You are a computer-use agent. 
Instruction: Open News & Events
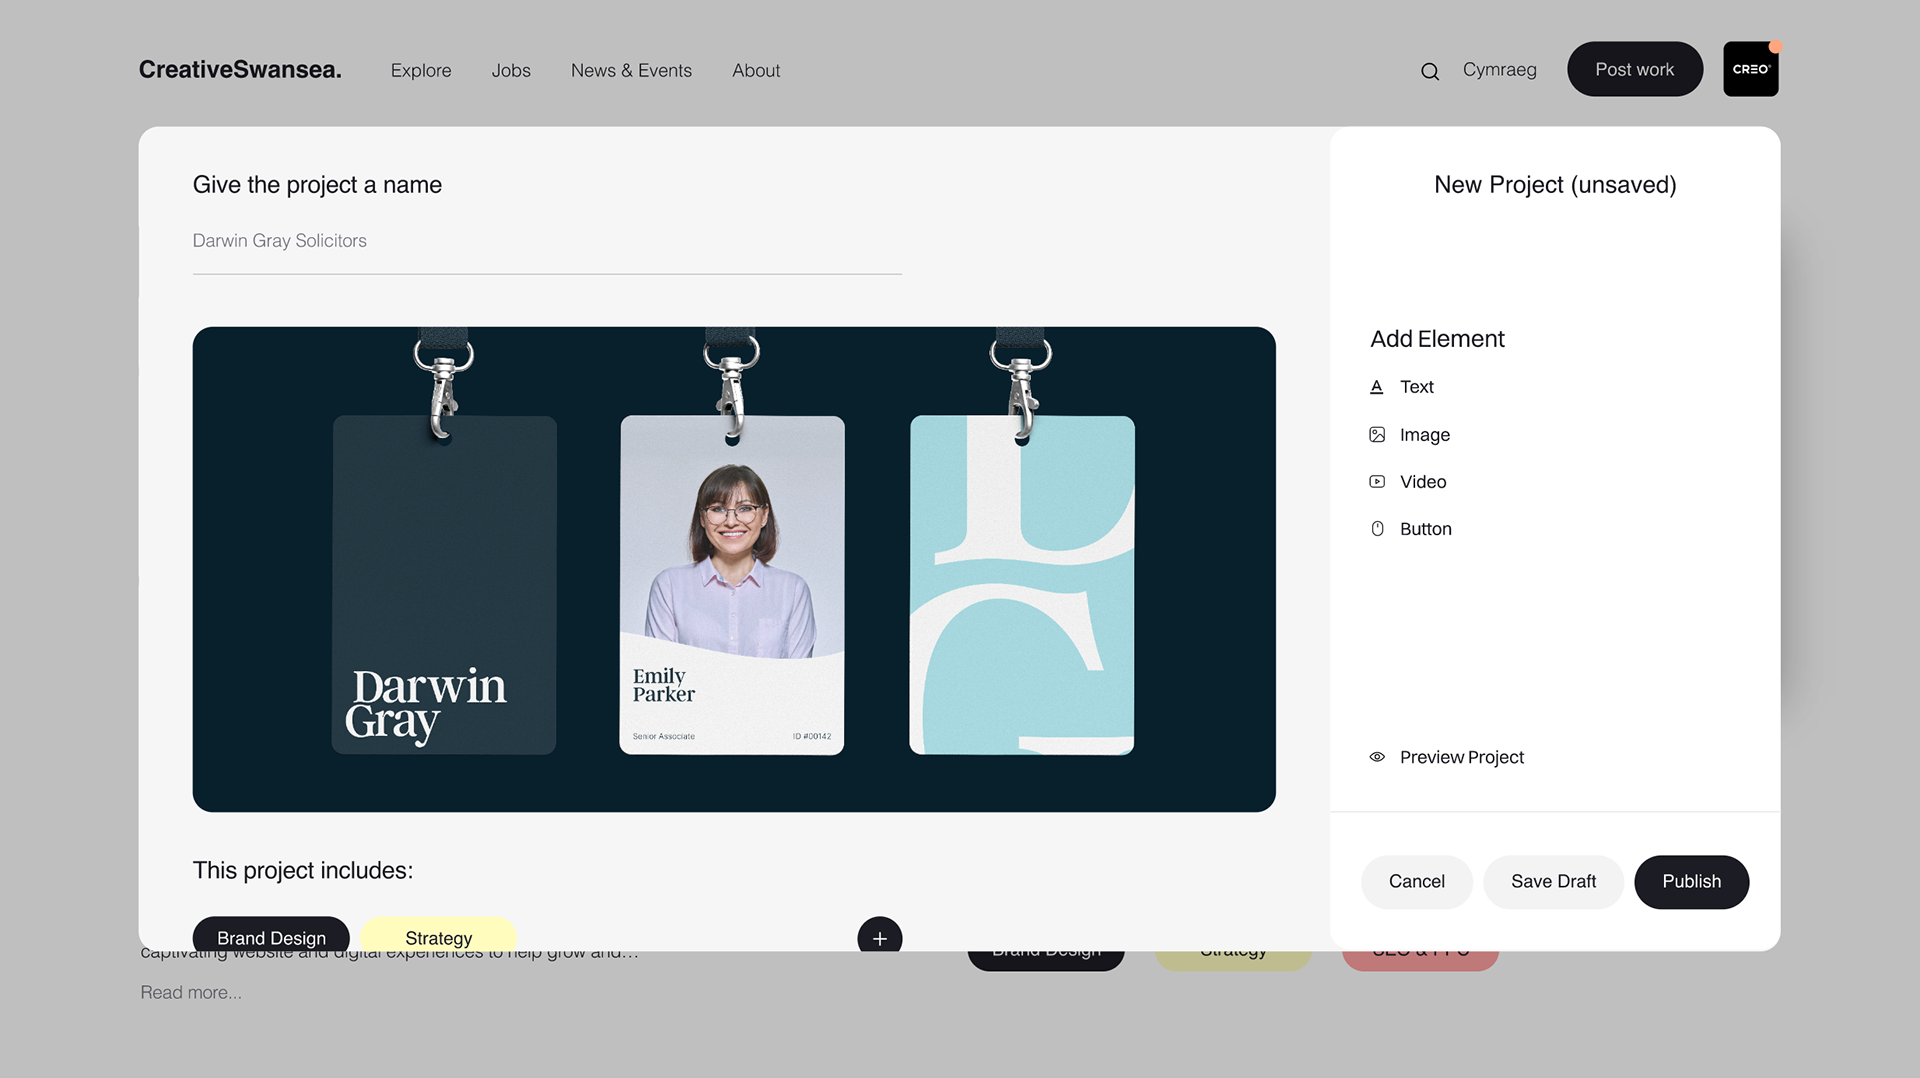click(x=631, y=71)
